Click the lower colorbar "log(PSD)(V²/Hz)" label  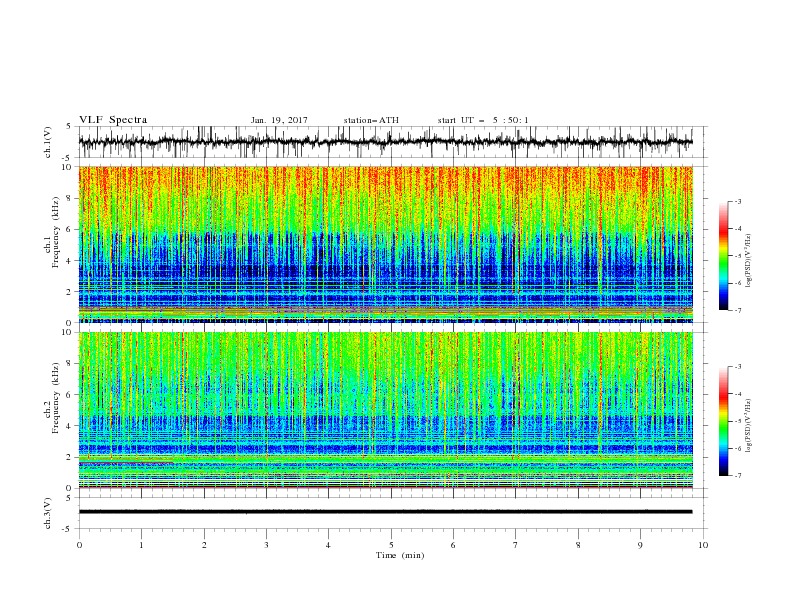click(749, 426)
